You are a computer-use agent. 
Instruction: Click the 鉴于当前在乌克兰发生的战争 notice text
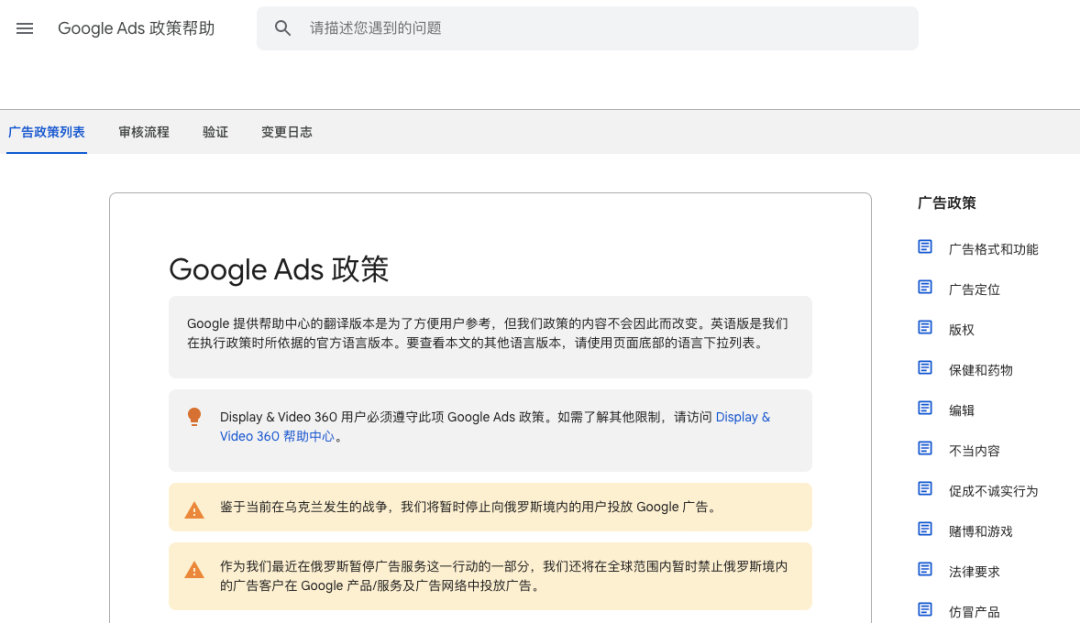point(470,507)
